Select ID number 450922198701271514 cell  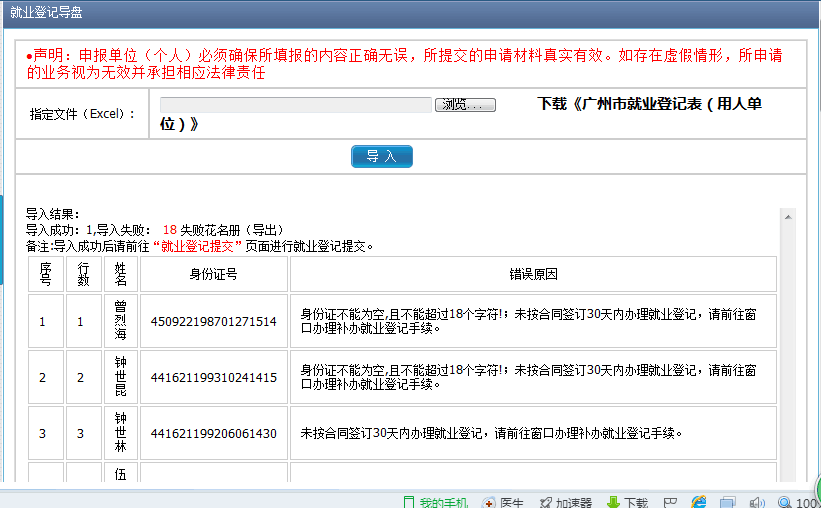point(213,322)
